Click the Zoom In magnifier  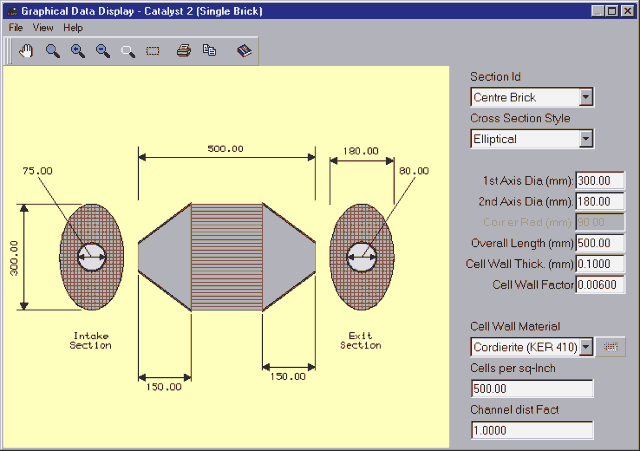(x=78, y=51)
